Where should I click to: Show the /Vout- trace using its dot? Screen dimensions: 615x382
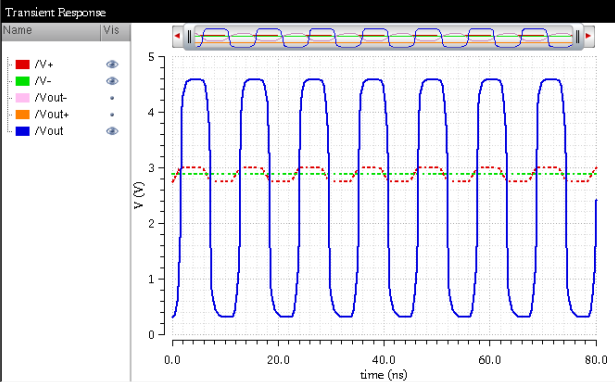coord(112,98)
